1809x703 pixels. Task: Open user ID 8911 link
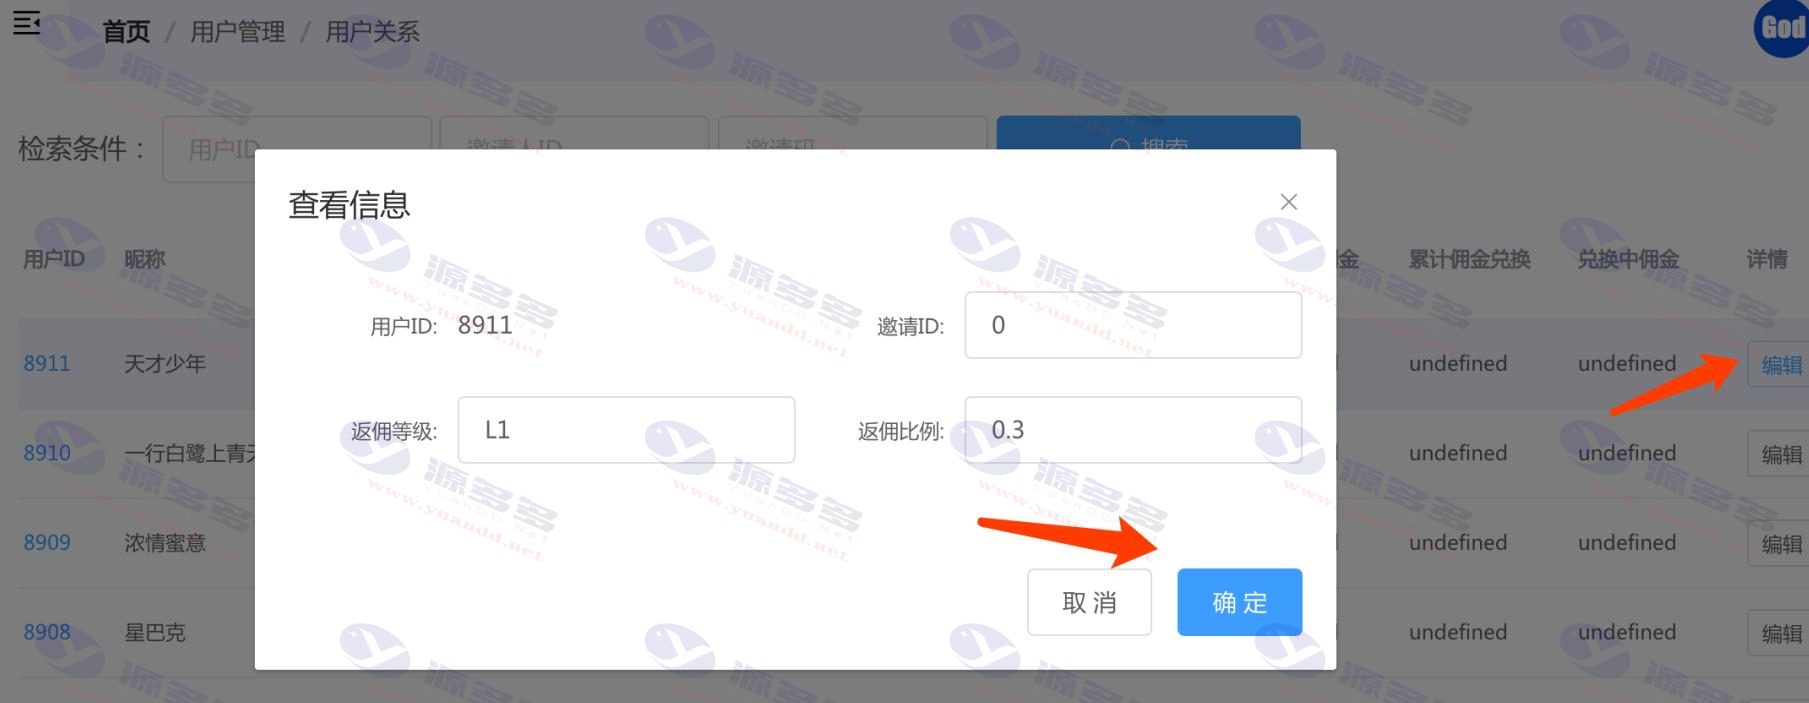[x=47, y=363]
